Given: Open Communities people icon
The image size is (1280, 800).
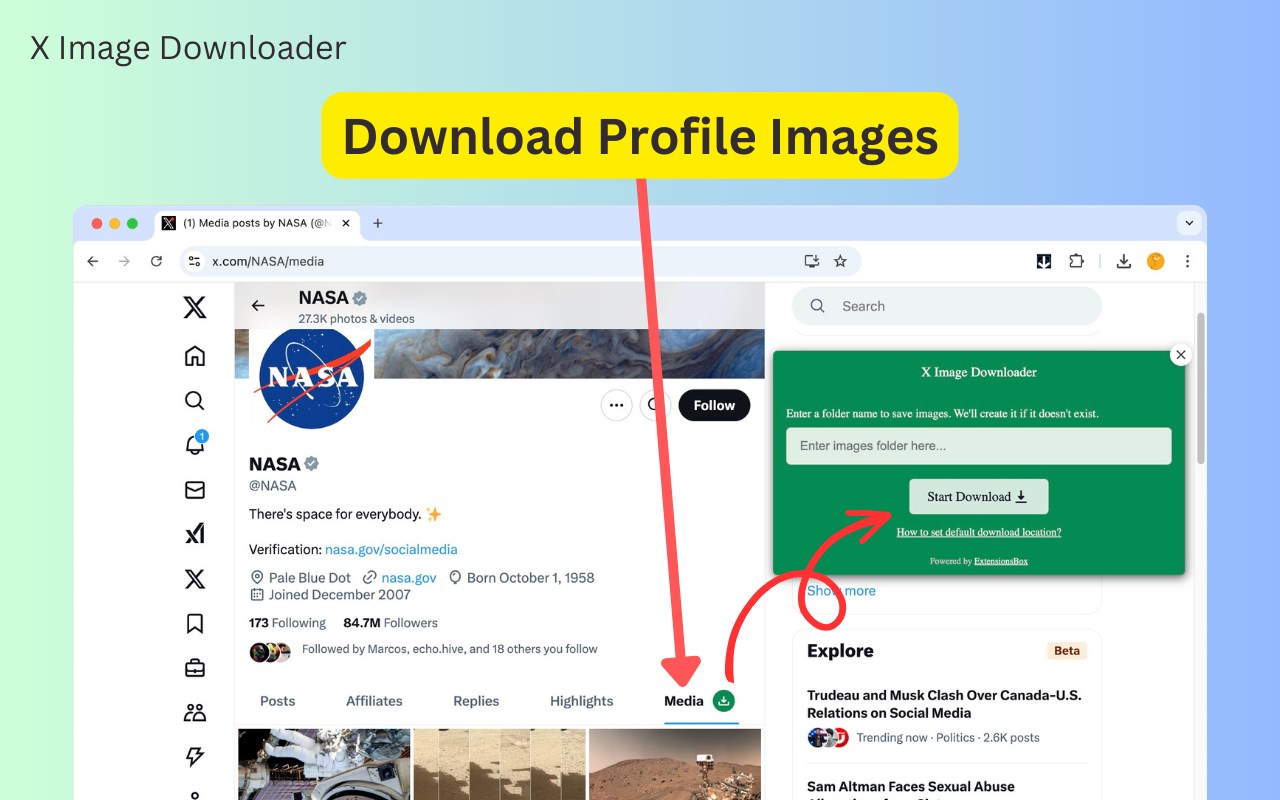Looking at the screenshot, I should click(x=195, y=713).
